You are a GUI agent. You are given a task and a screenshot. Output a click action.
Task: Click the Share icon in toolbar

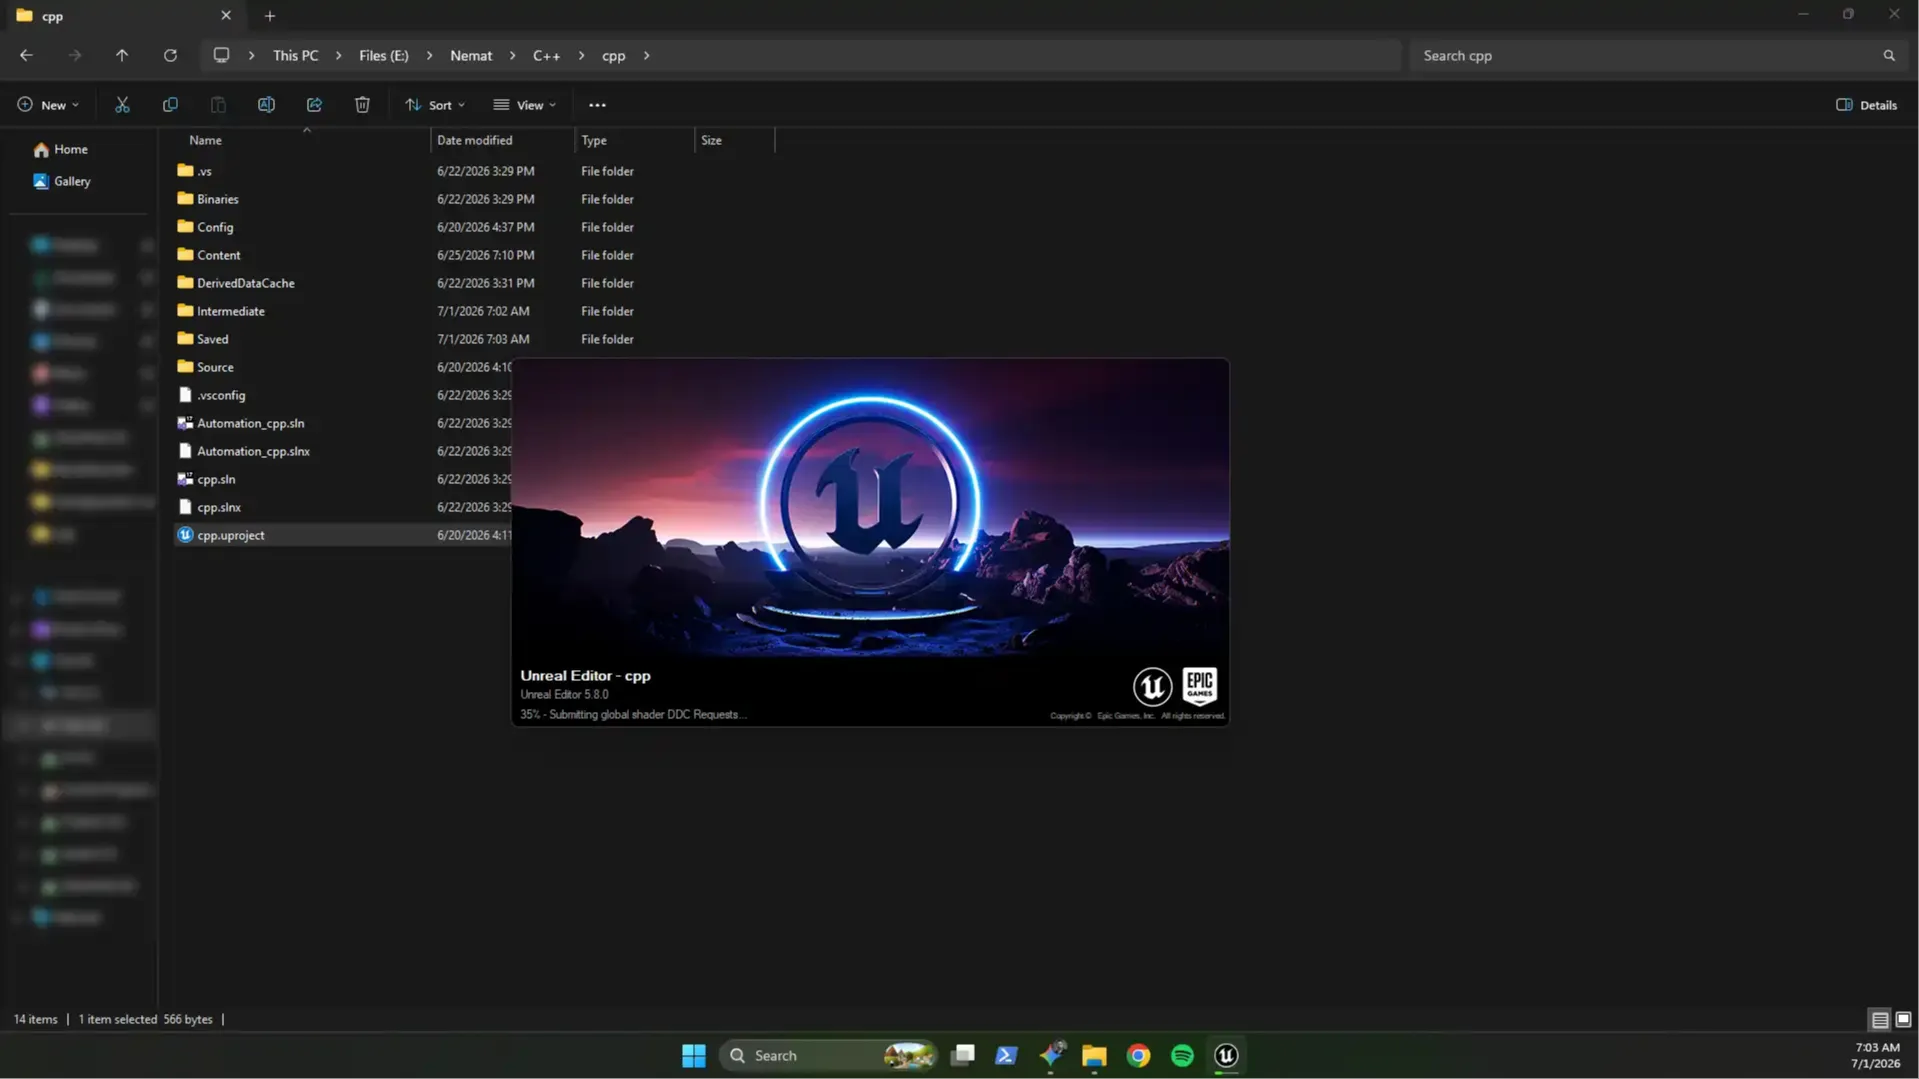[314, 105]
